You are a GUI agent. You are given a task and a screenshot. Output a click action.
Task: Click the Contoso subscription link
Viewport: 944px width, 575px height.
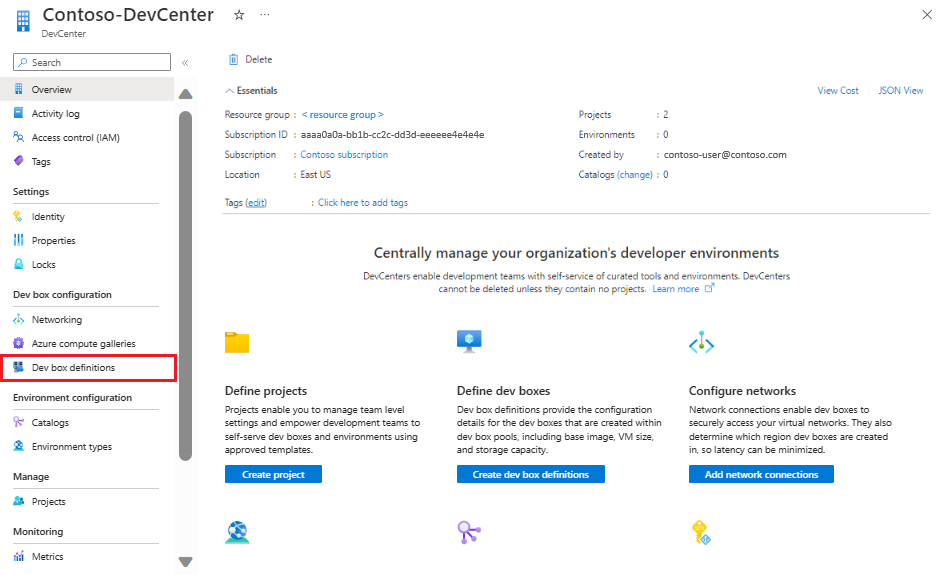[344, 155]
